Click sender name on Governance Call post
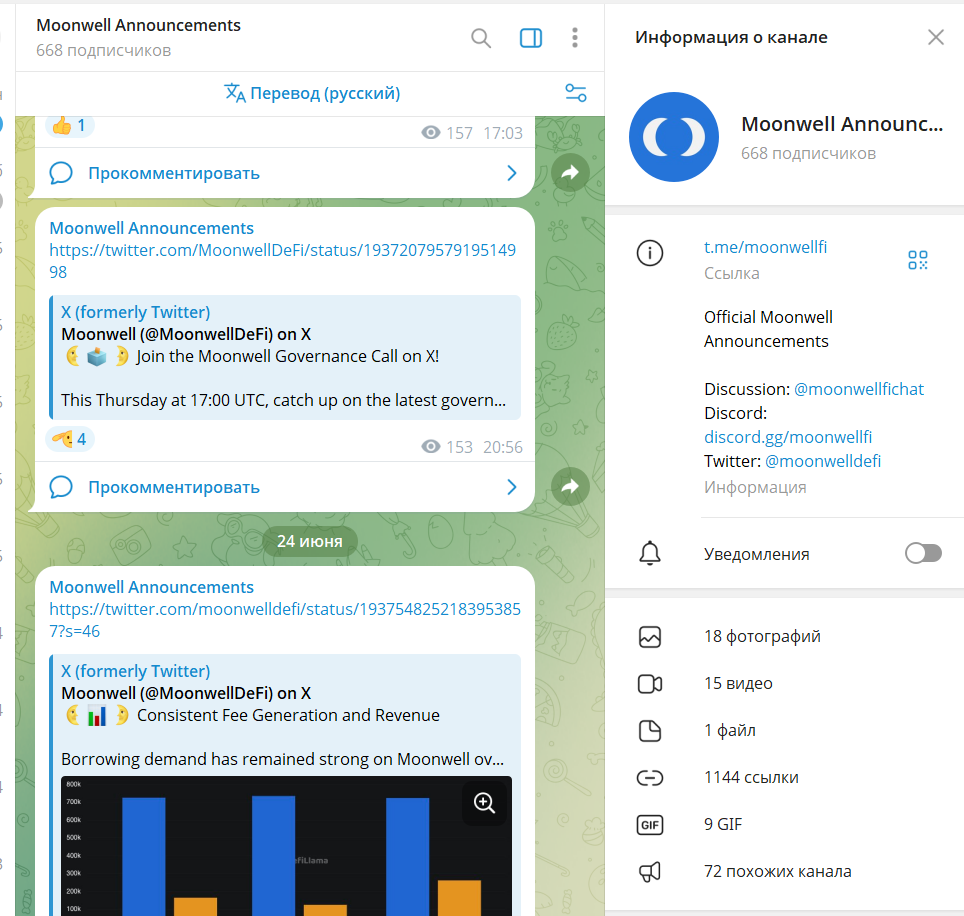The width and height of the screenshot is (964, 916). (x=151, y=228)
